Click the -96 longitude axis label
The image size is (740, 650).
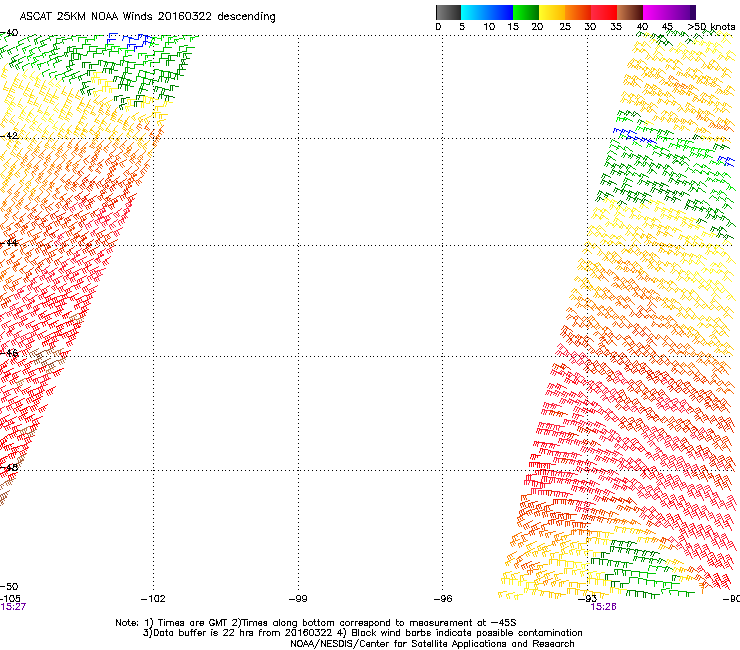pos(443,599)
